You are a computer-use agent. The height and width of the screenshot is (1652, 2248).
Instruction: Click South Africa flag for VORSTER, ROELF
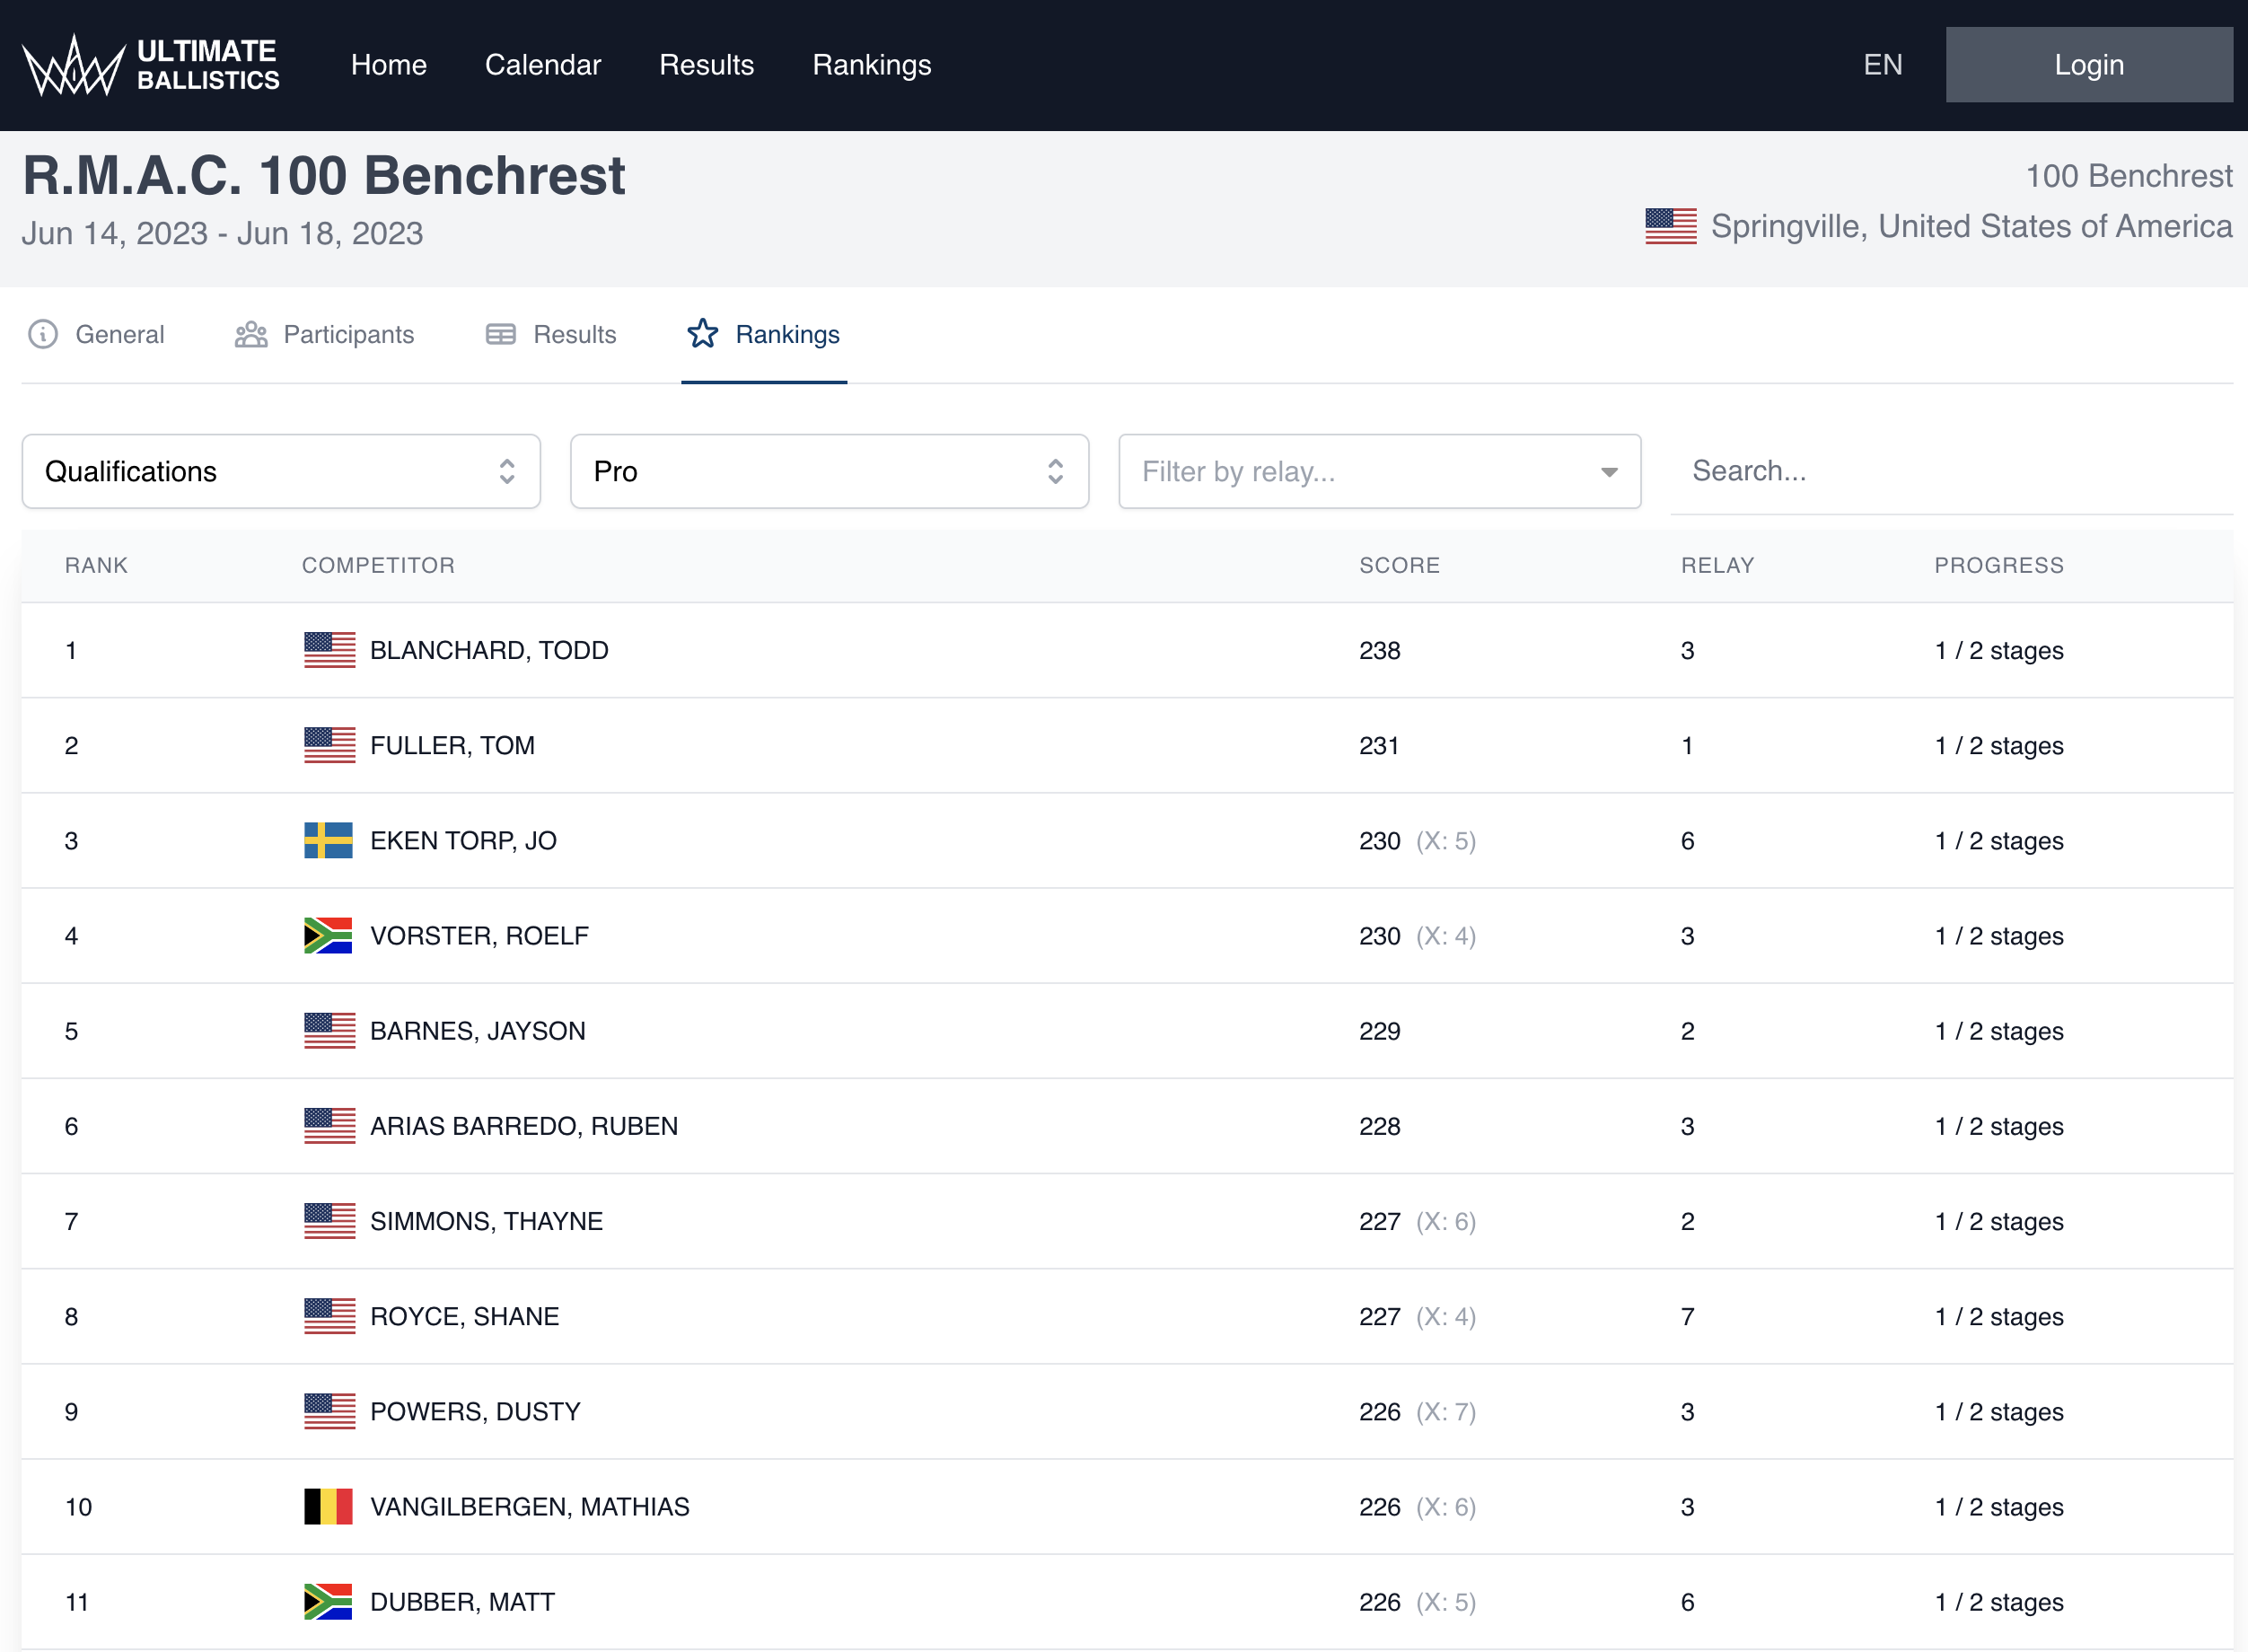[329, 936]
